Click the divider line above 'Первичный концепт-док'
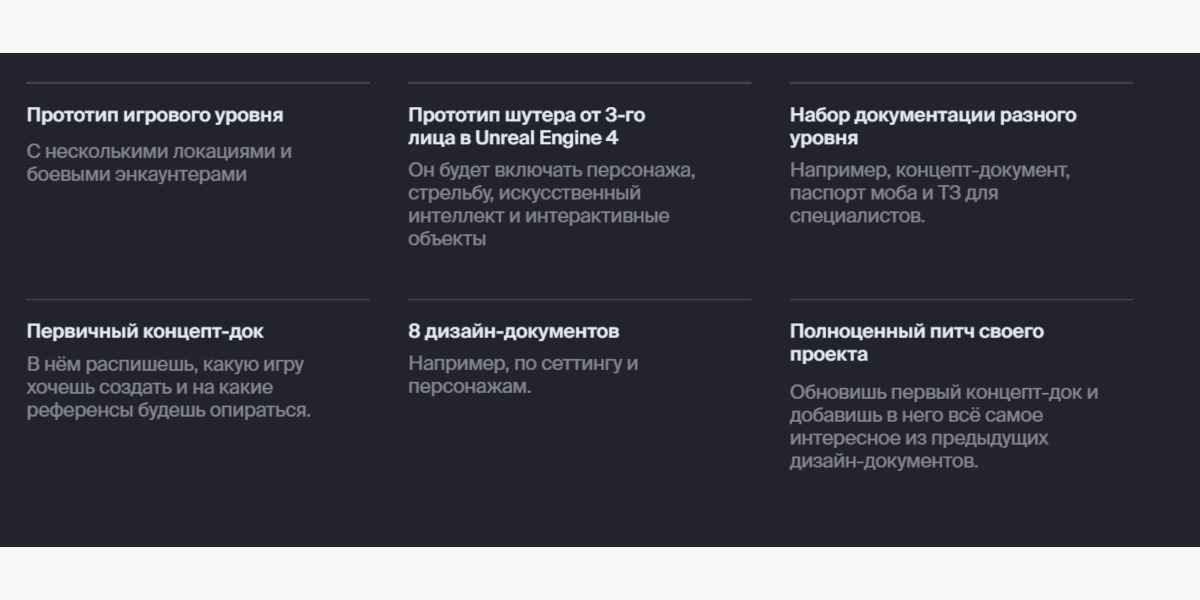Viewport: 1200px width, 600px height. point(198,299)
